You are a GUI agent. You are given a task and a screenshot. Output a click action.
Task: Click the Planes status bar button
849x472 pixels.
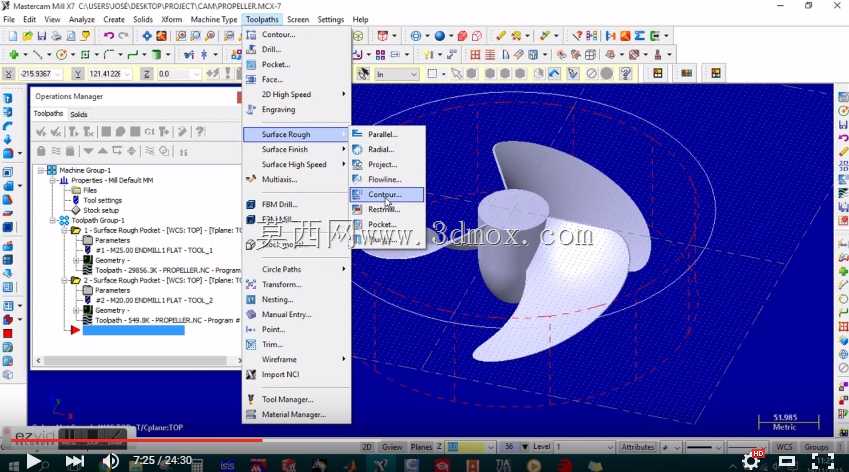pos(421,447)
